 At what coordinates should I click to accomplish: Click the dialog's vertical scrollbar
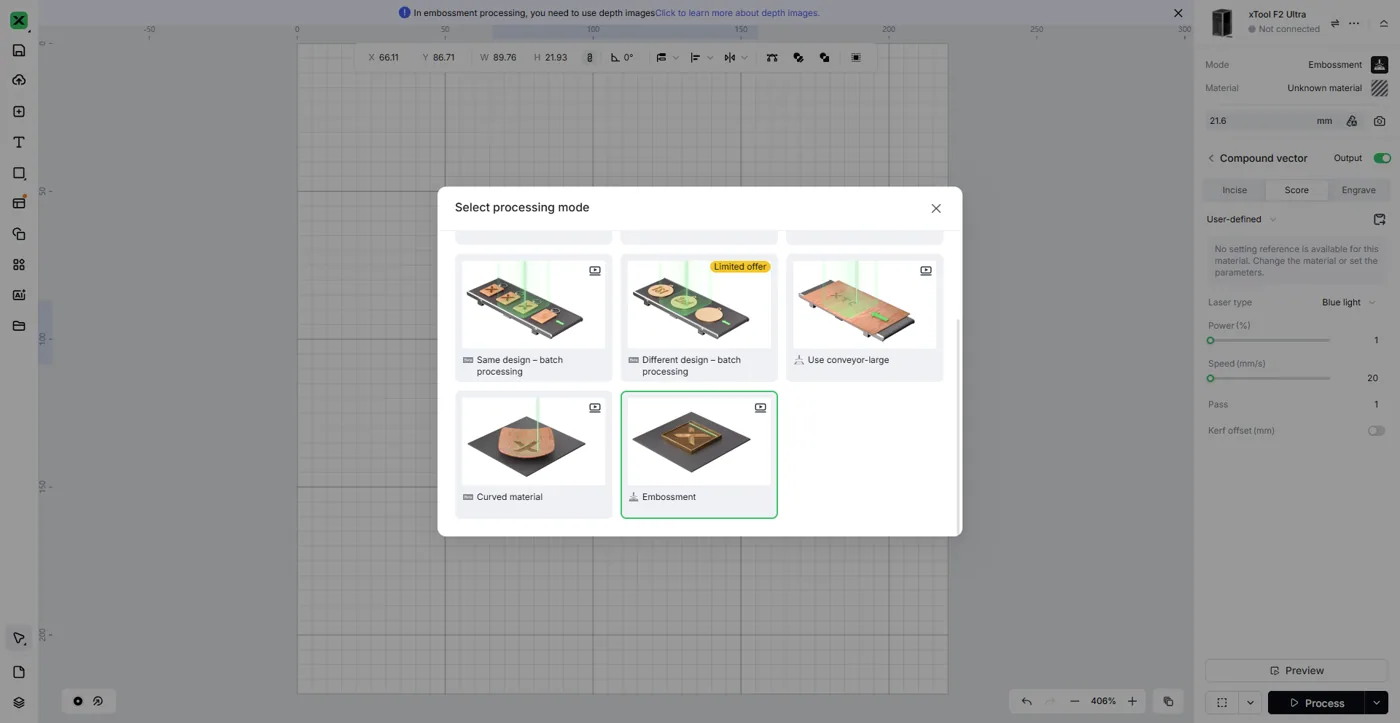tap(958, 425)
